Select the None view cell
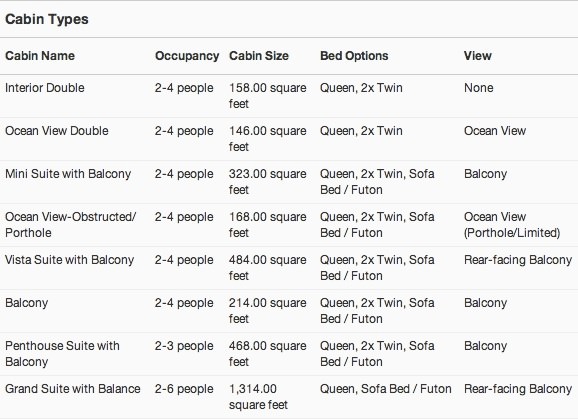 (x=478, y=88)
